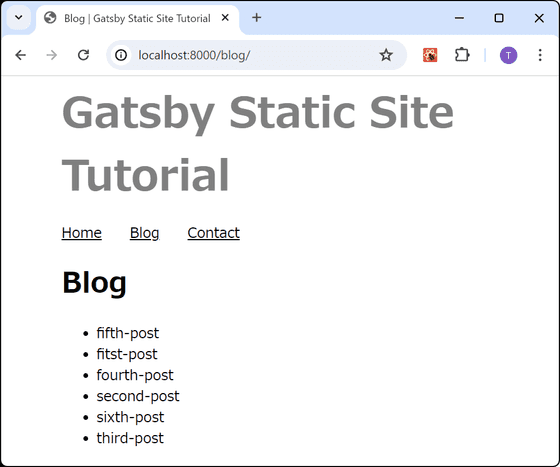Image resolution: width=560 pixels, height=467 pixels.
Task: Click the second-post list item
Action: [138, 396]
